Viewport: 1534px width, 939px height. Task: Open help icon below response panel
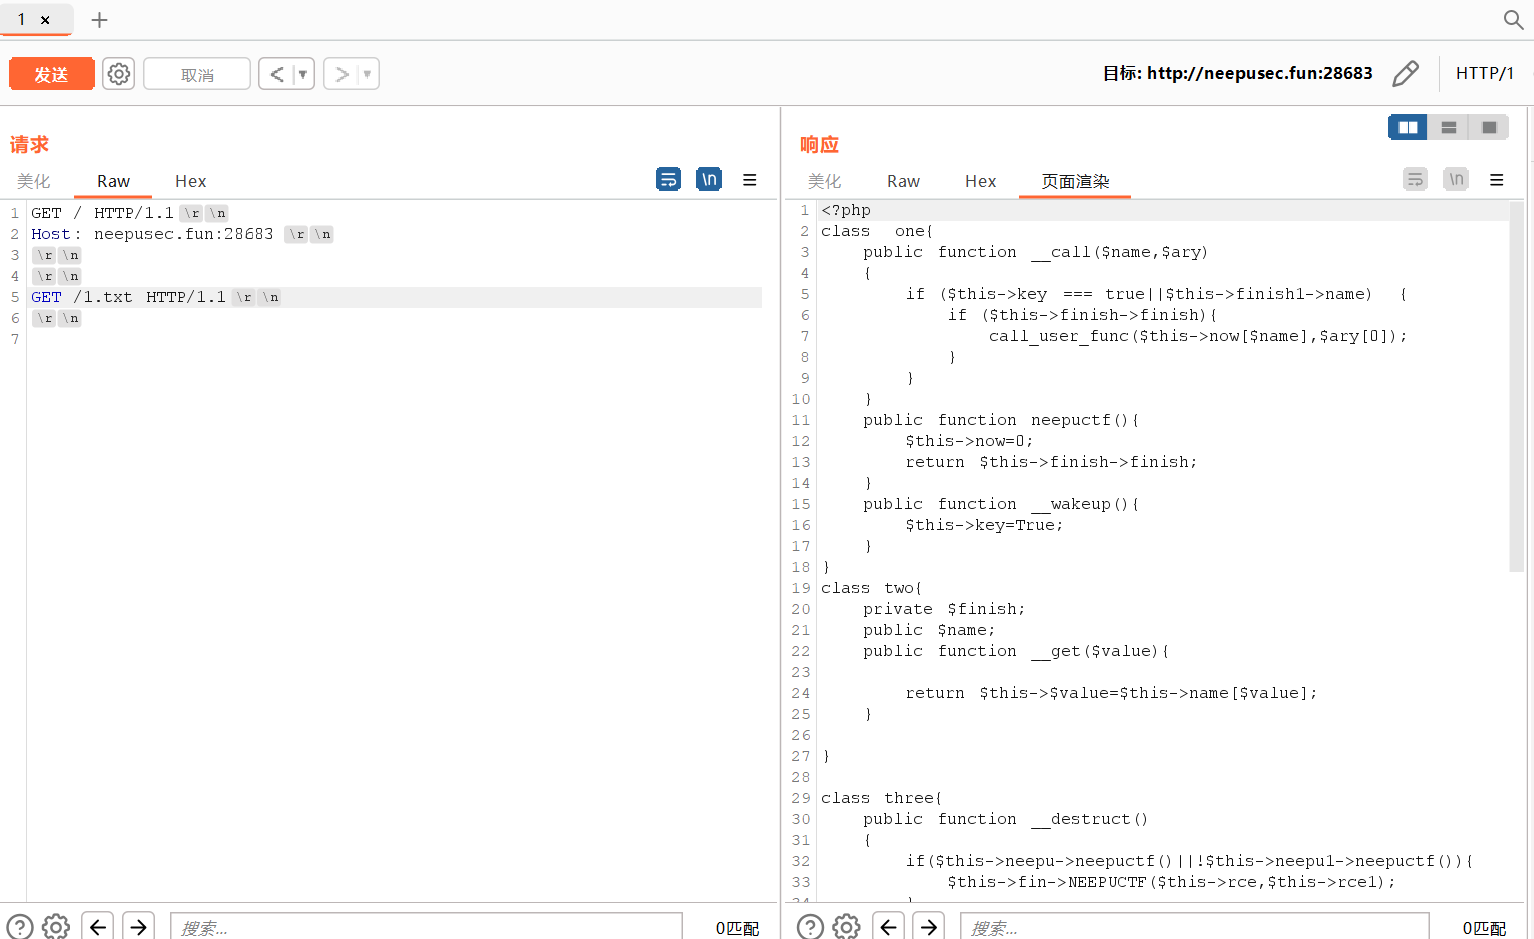(x=810, y=927)
